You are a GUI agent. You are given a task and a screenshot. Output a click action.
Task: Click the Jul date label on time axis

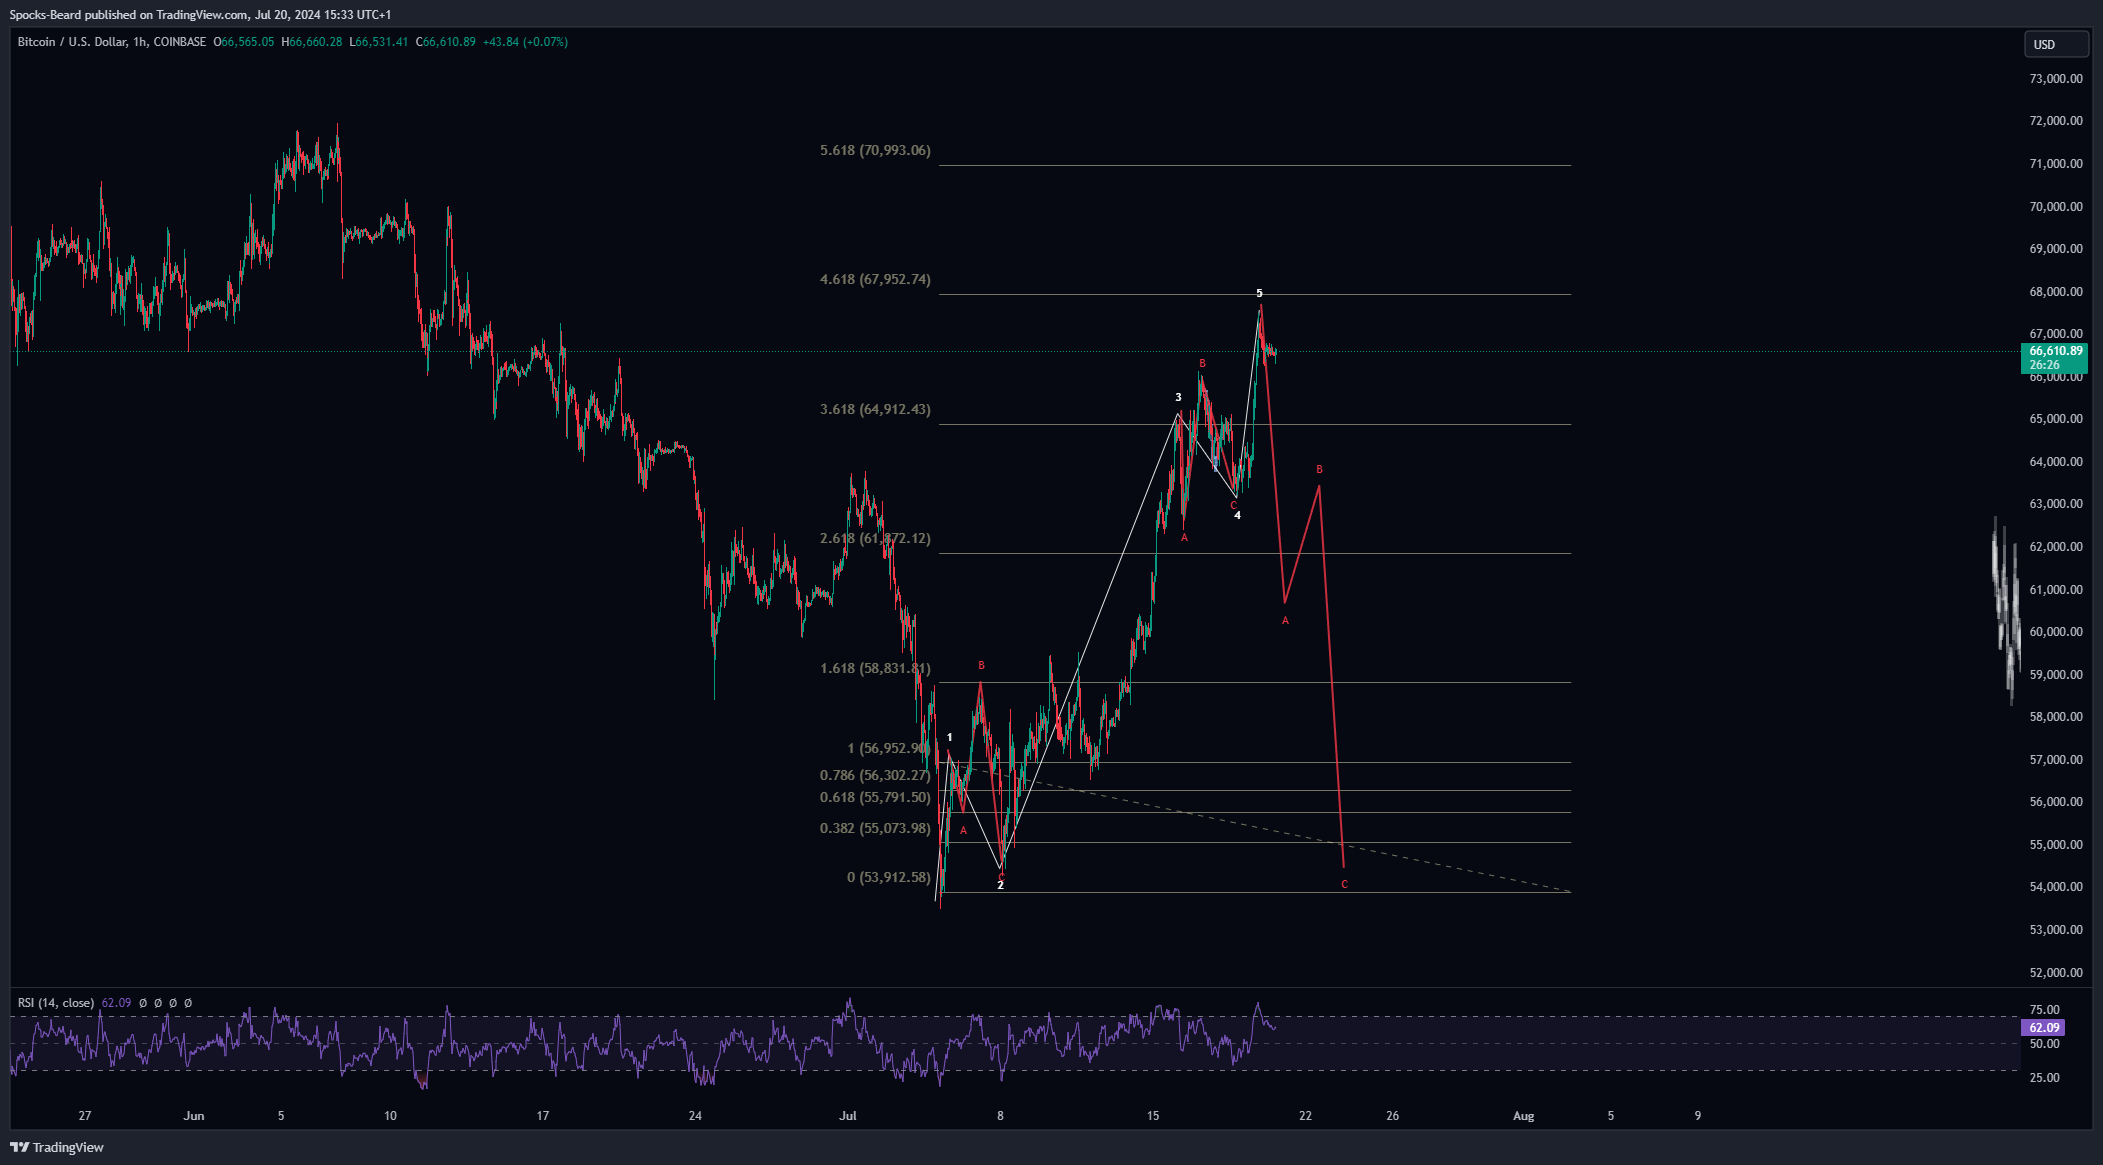coord(848,1116)
